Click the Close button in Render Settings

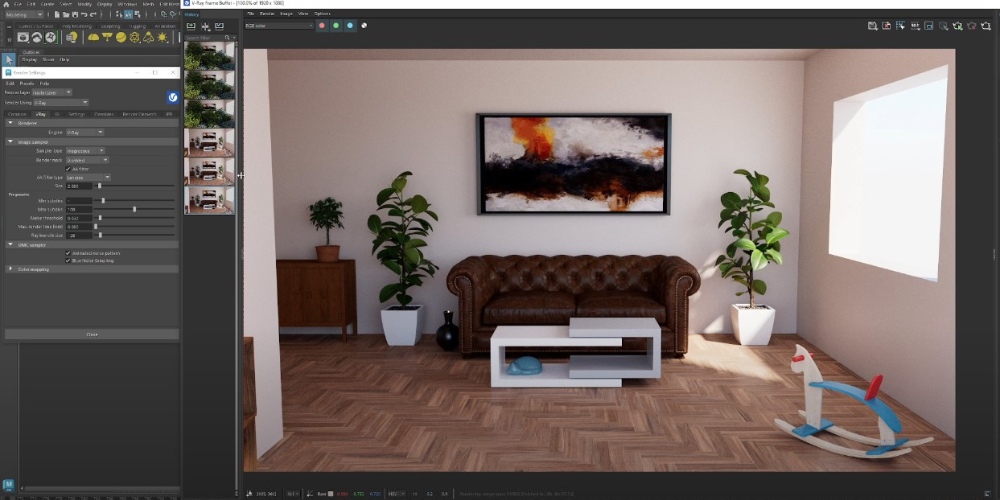(92, 334)
